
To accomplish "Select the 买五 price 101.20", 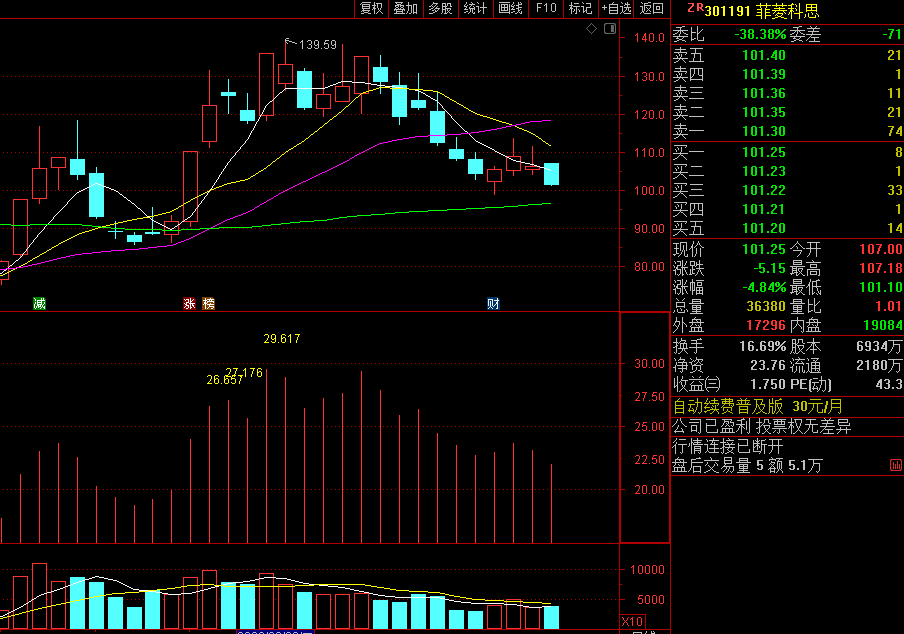I will coord(764,228).
